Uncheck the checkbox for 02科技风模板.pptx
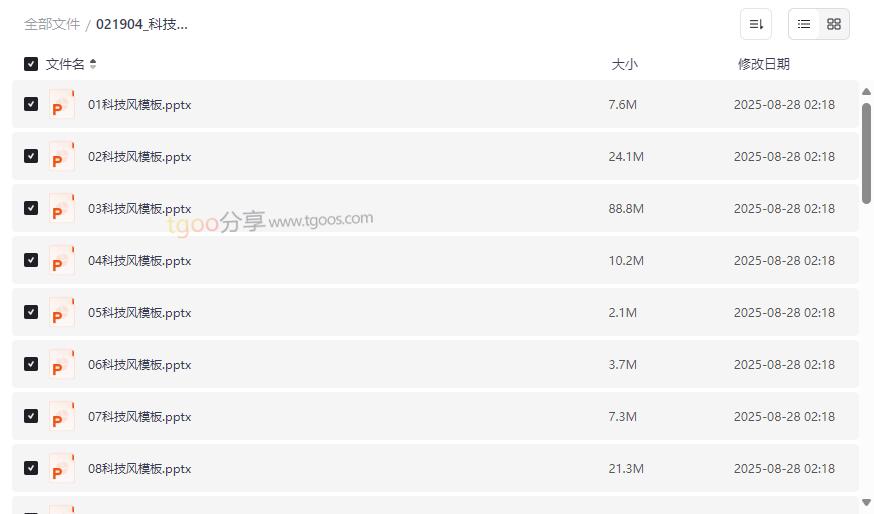Screen dimensions: 874x514 31,157
